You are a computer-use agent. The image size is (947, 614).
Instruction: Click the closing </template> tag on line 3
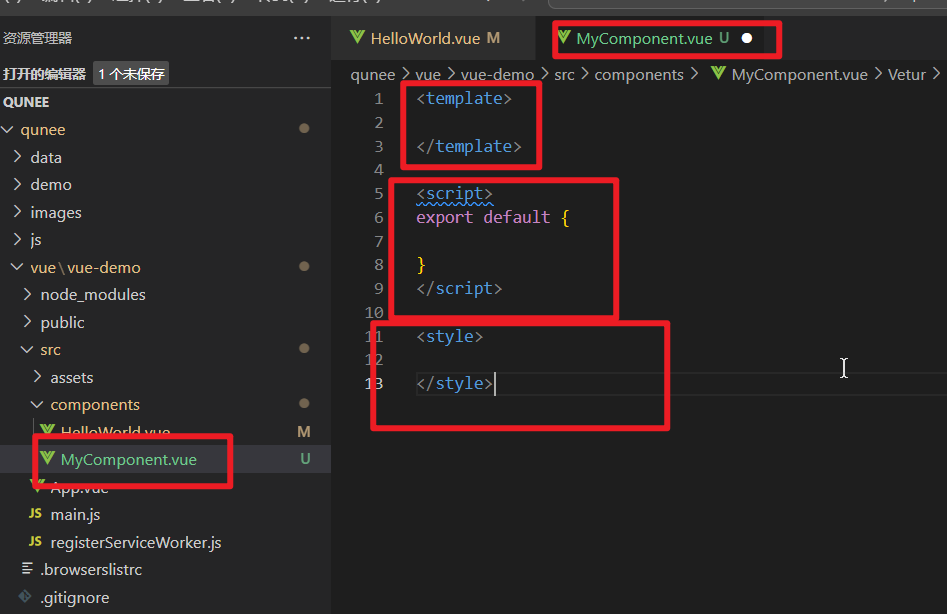pos(469,146)
